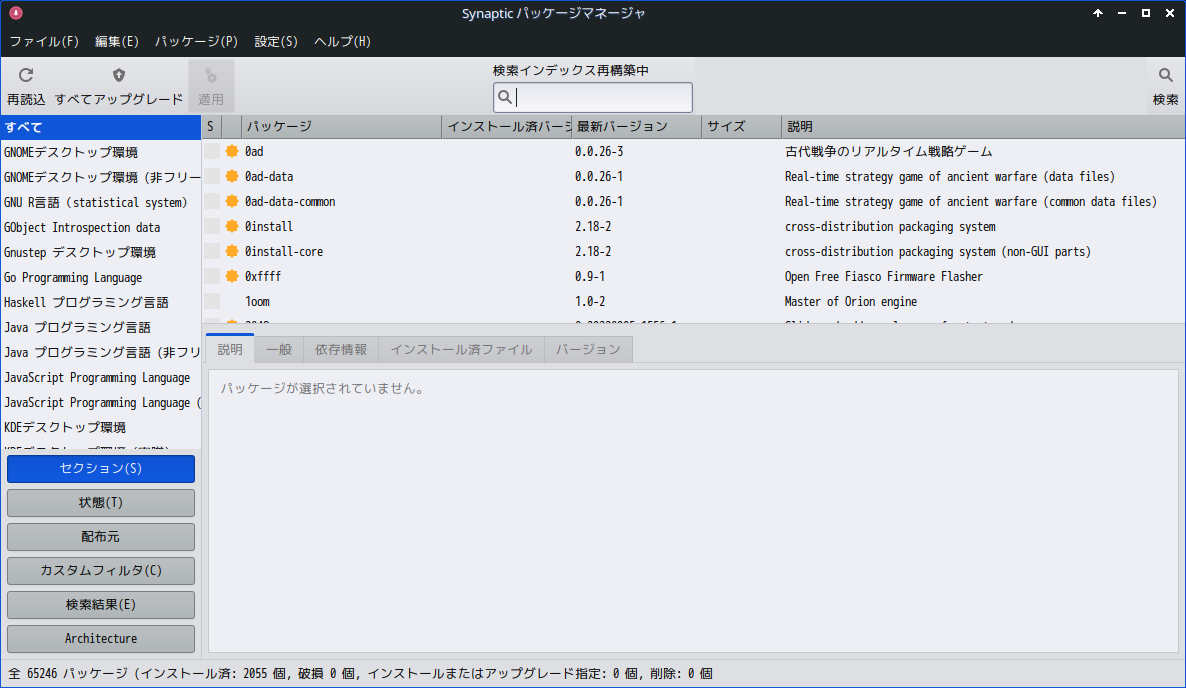The image size is (1186, 688).
Task: Select Go Programming Language section
Action: [x=101, y=277]
